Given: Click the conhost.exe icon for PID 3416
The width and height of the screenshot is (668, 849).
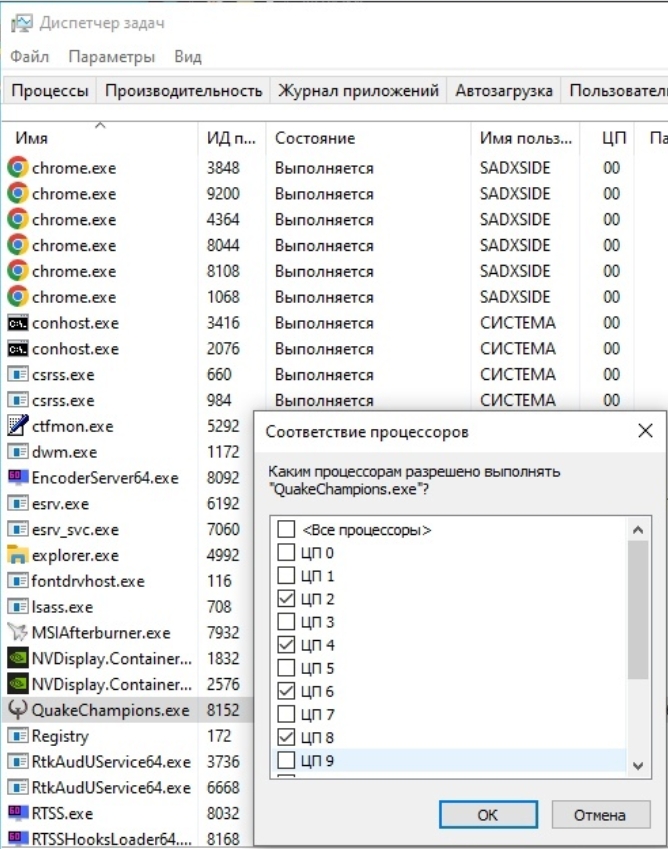Looking at the screenshot, I should 17,323.
